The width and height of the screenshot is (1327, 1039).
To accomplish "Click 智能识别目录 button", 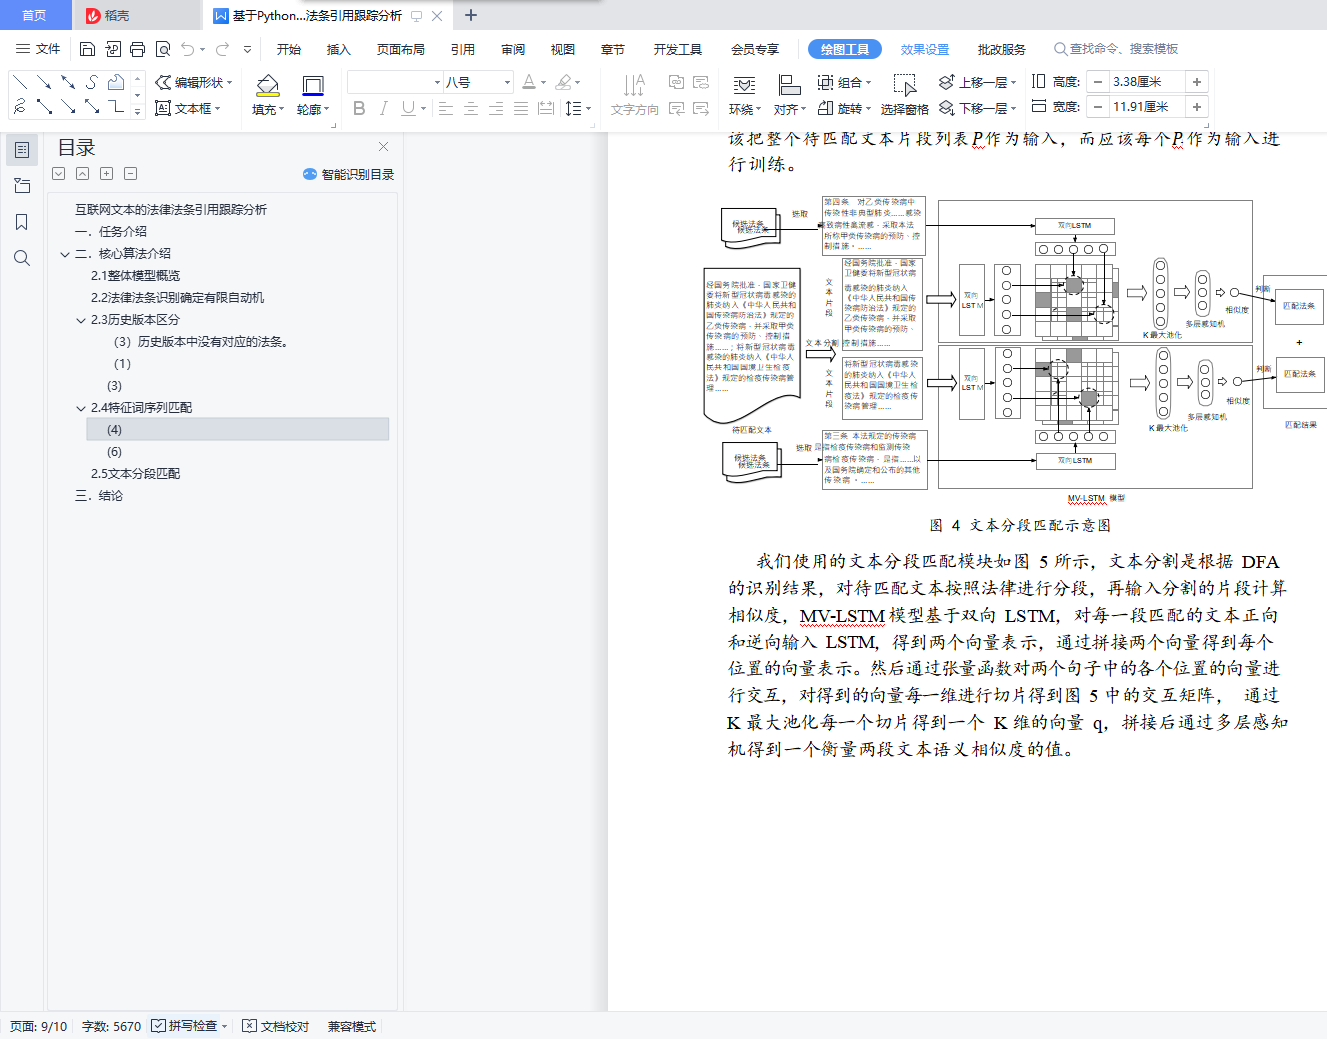I will (x=349, y=174).
